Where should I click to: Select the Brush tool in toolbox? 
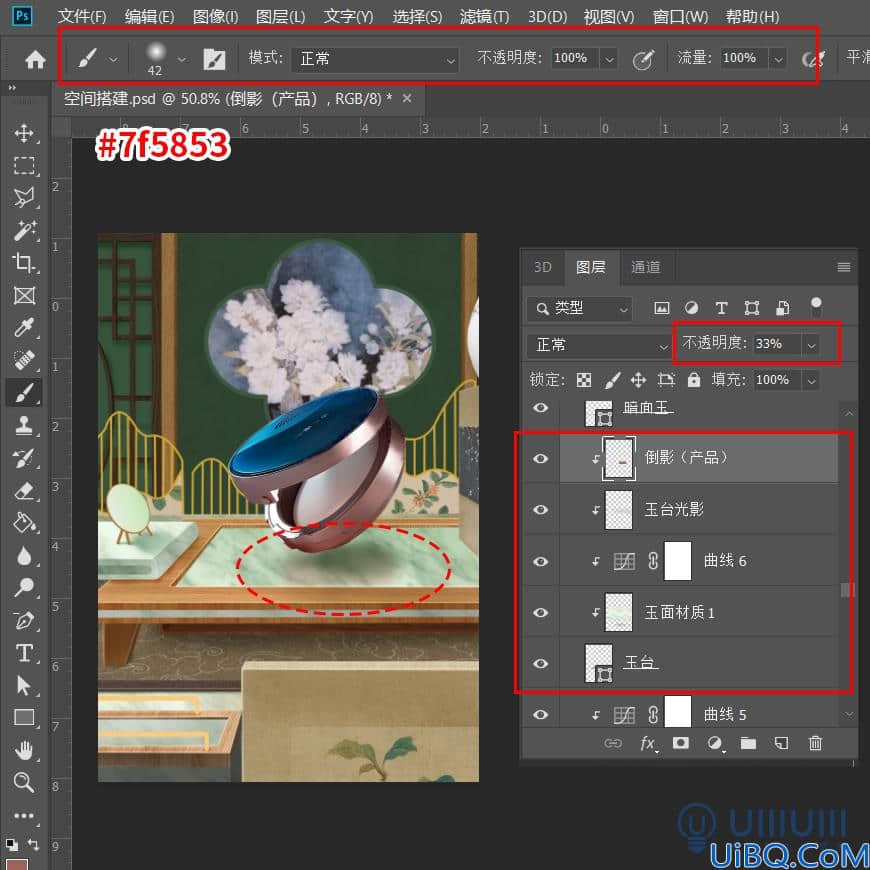(23, 393)
